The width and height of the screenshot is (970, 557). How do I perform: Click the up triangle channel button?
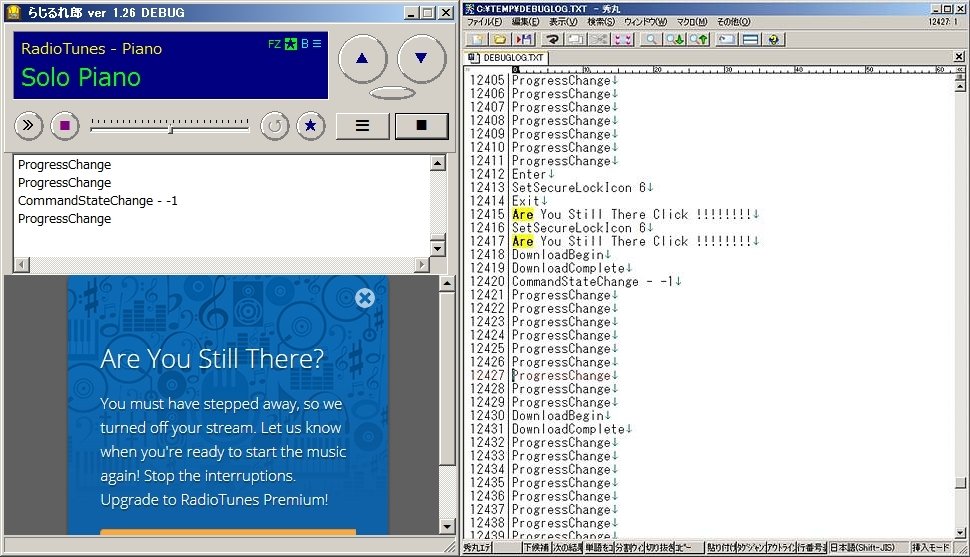[363, 59]
